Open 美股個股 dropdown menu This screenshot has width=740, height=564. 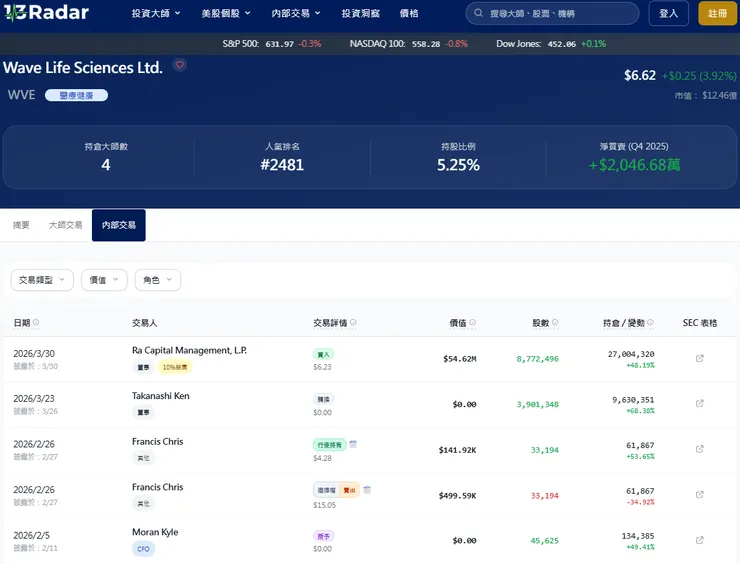(x=226, y=14)
